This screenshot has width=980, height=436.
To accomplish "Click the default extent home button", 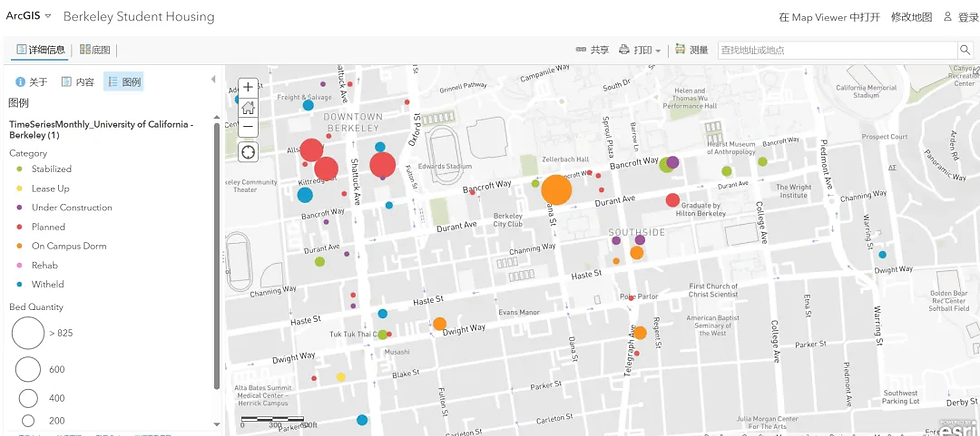I will coord(248,107).
